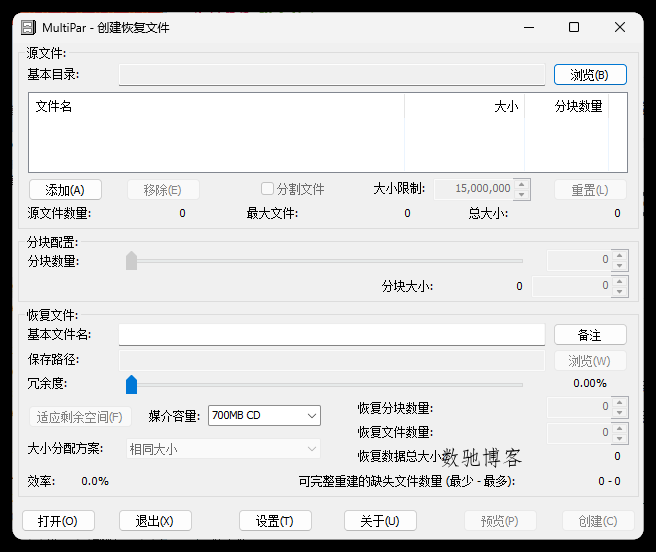
Task: Increase the 分块数量 spinner value
Action: (620, 255)
